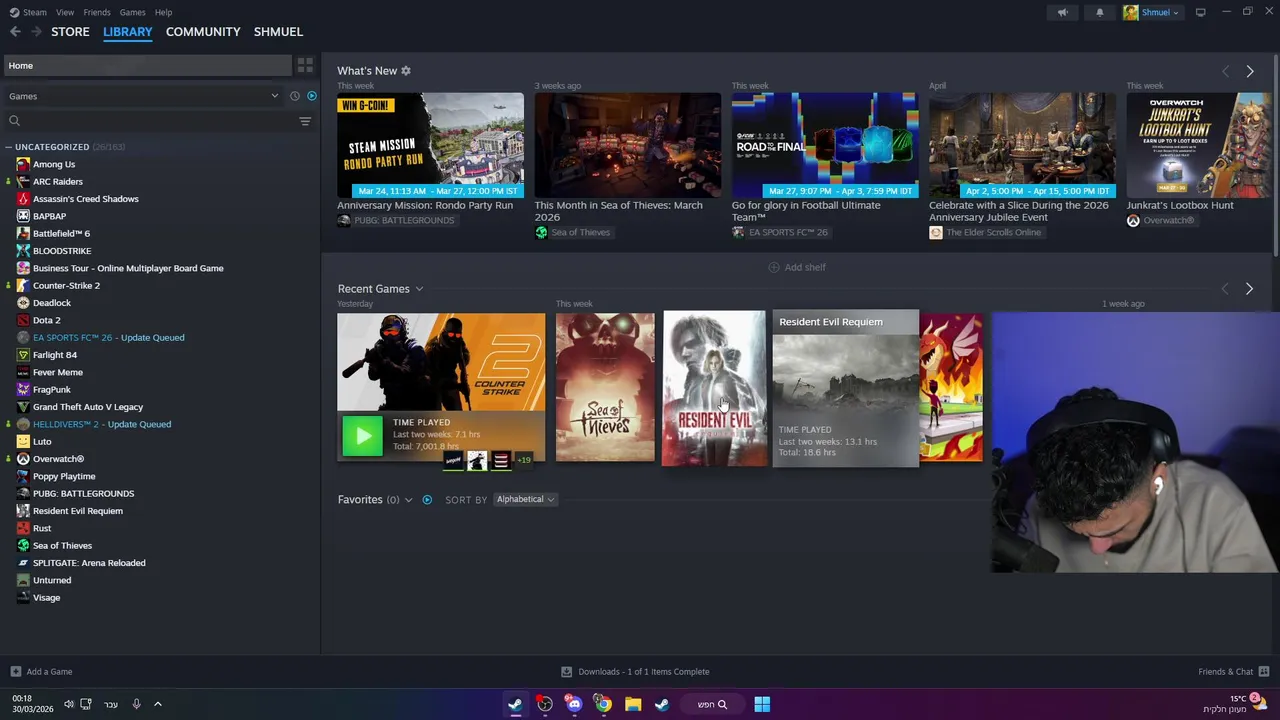
Task: Click the Downloads status icon
Action: click(x=566, y=672)
